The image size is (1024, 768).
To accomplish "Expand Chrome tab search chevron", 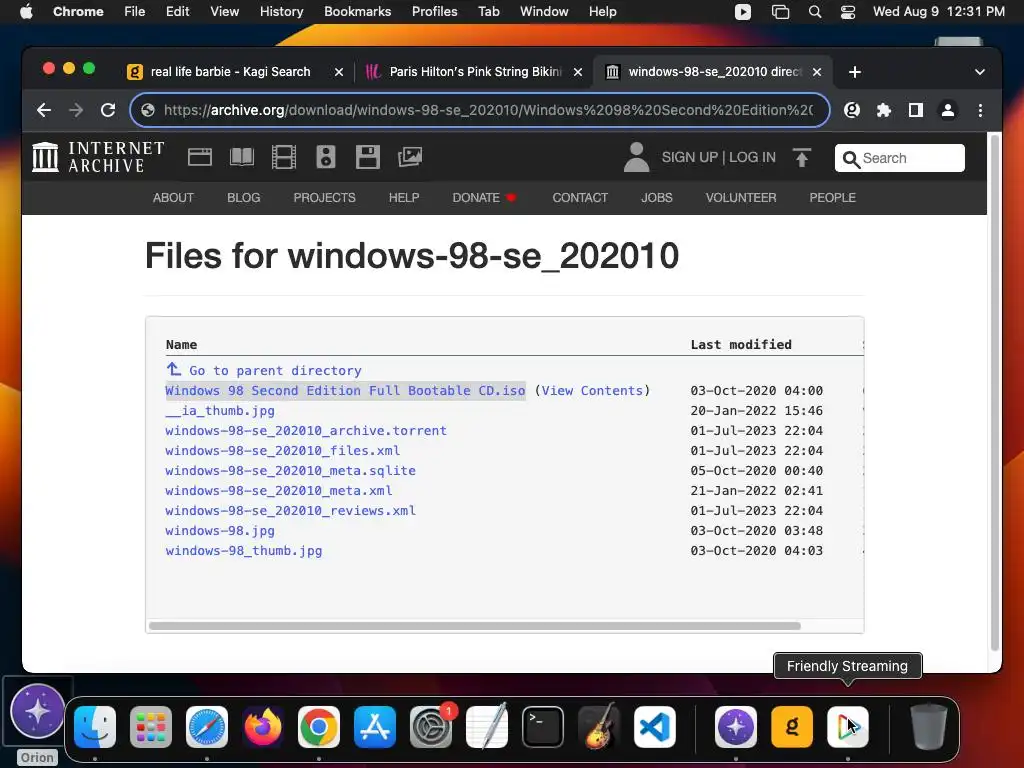I will tap(980, 72).
